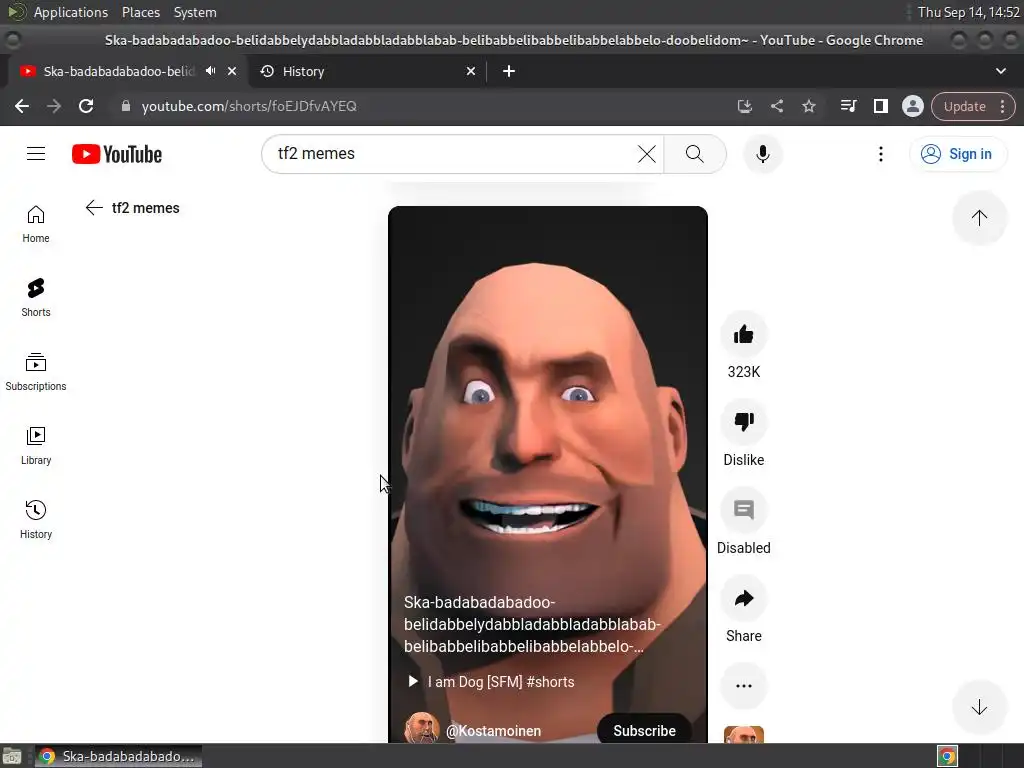
Task: Reload the page
Action: [x=86, y=106]
